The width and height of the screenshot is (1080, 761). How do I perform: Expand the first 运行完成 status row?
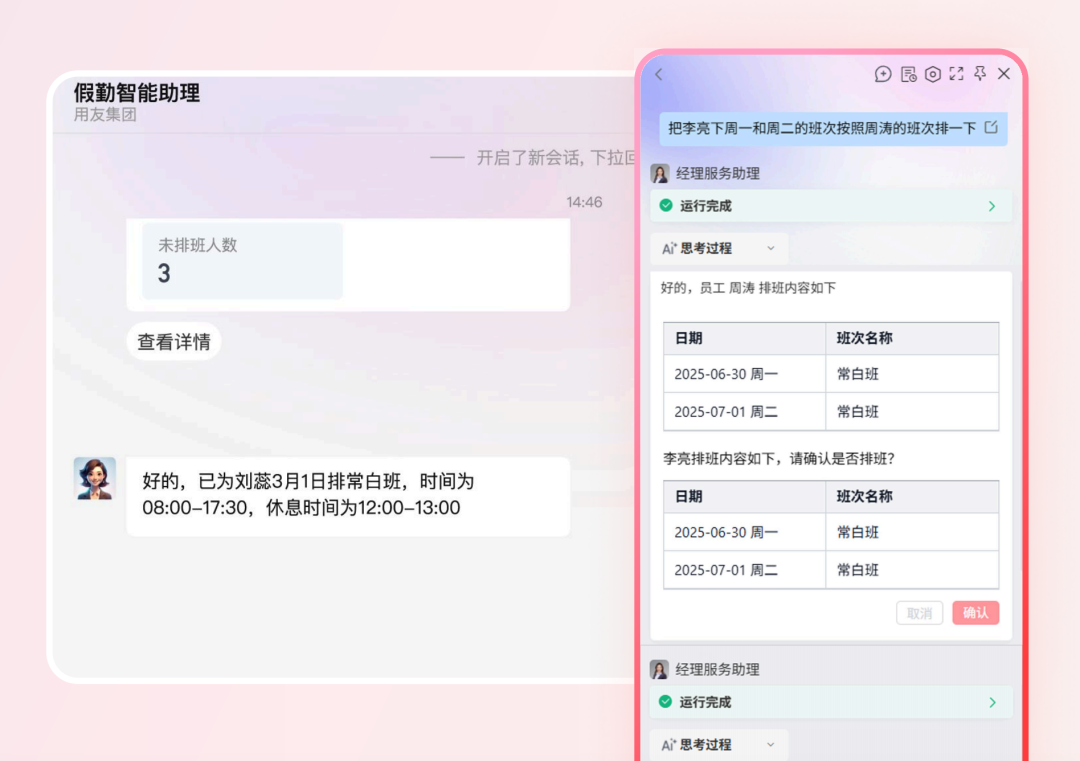coord(991,206)
